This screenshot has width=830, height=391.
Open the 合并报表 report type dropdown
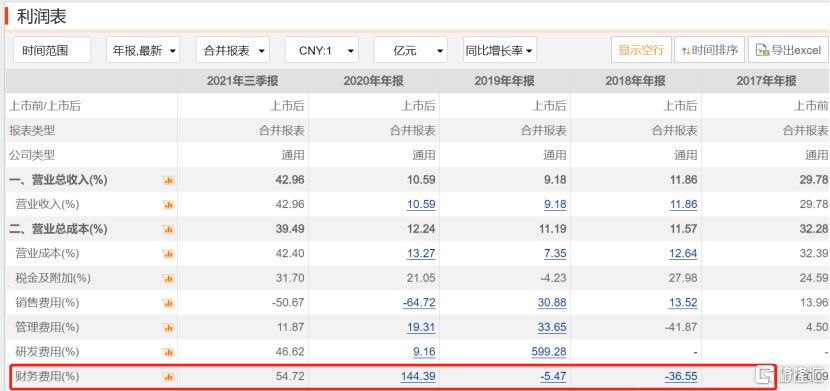(233, 50)
